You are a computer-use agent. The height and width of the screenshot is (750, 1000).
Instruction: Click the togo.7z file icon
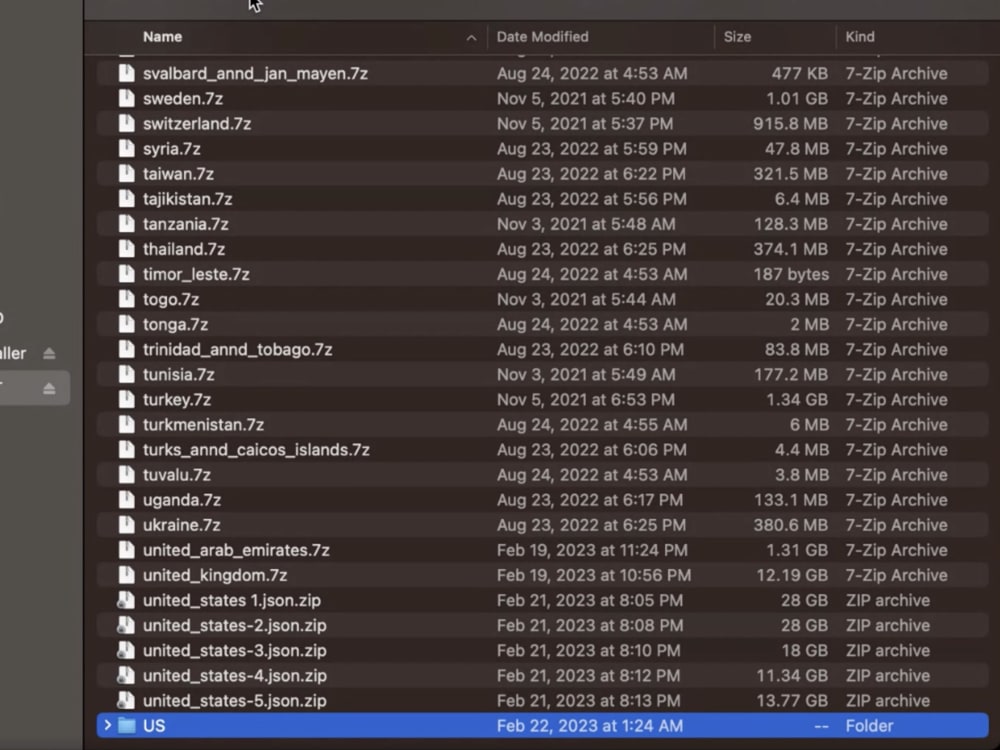tap(127, 299)
